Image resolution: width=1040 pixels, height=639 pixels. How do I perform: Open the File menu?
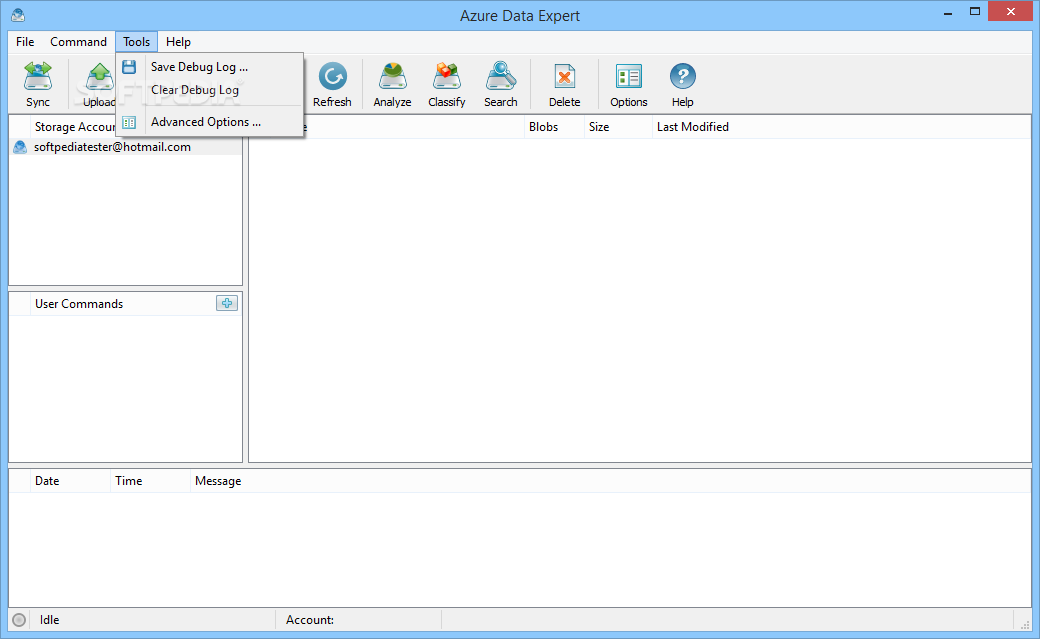25,42
